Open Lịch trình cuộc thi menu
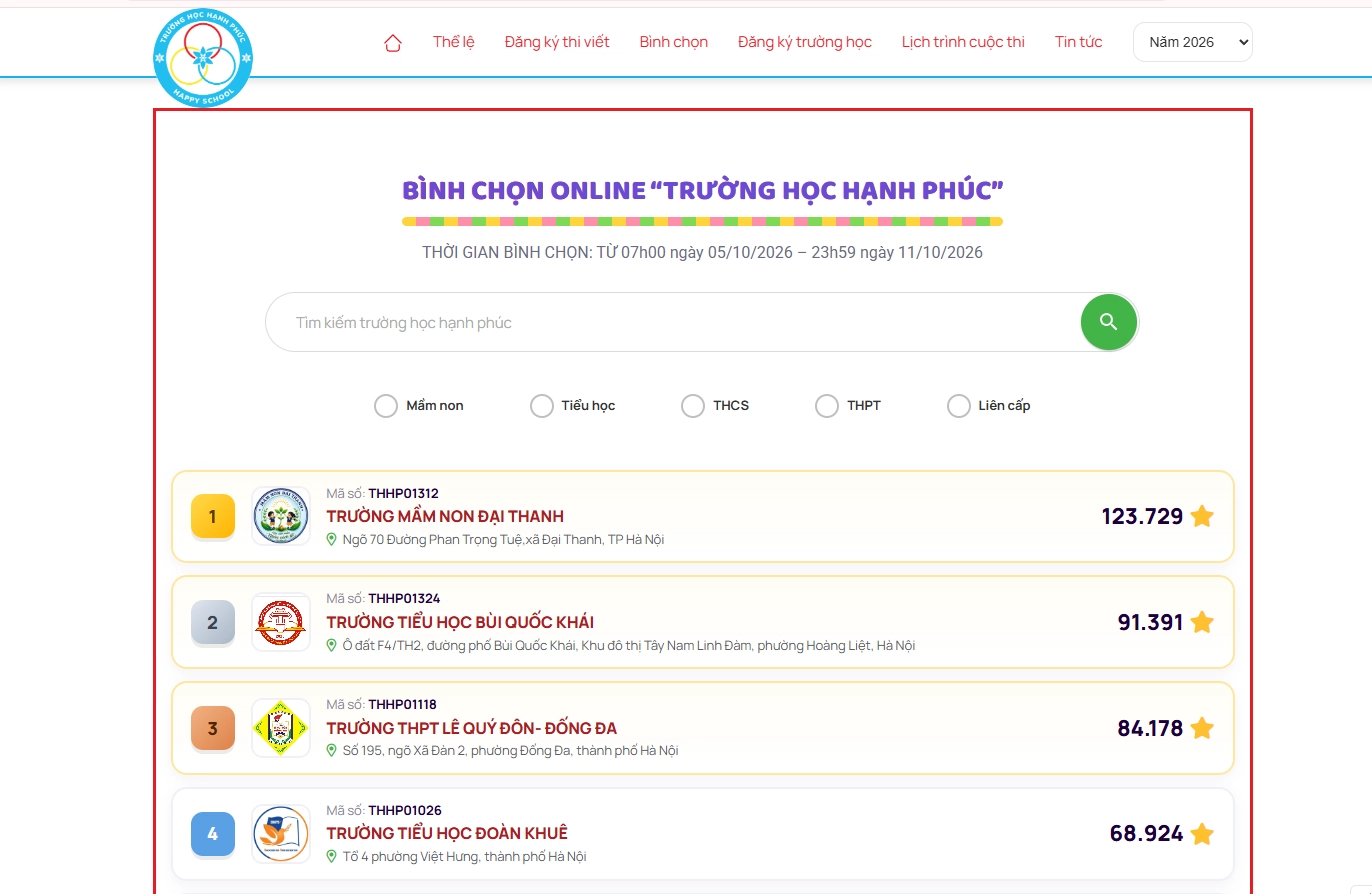Image resolution: width=1372 pixels, height=894 pixels. coord(963,42)
